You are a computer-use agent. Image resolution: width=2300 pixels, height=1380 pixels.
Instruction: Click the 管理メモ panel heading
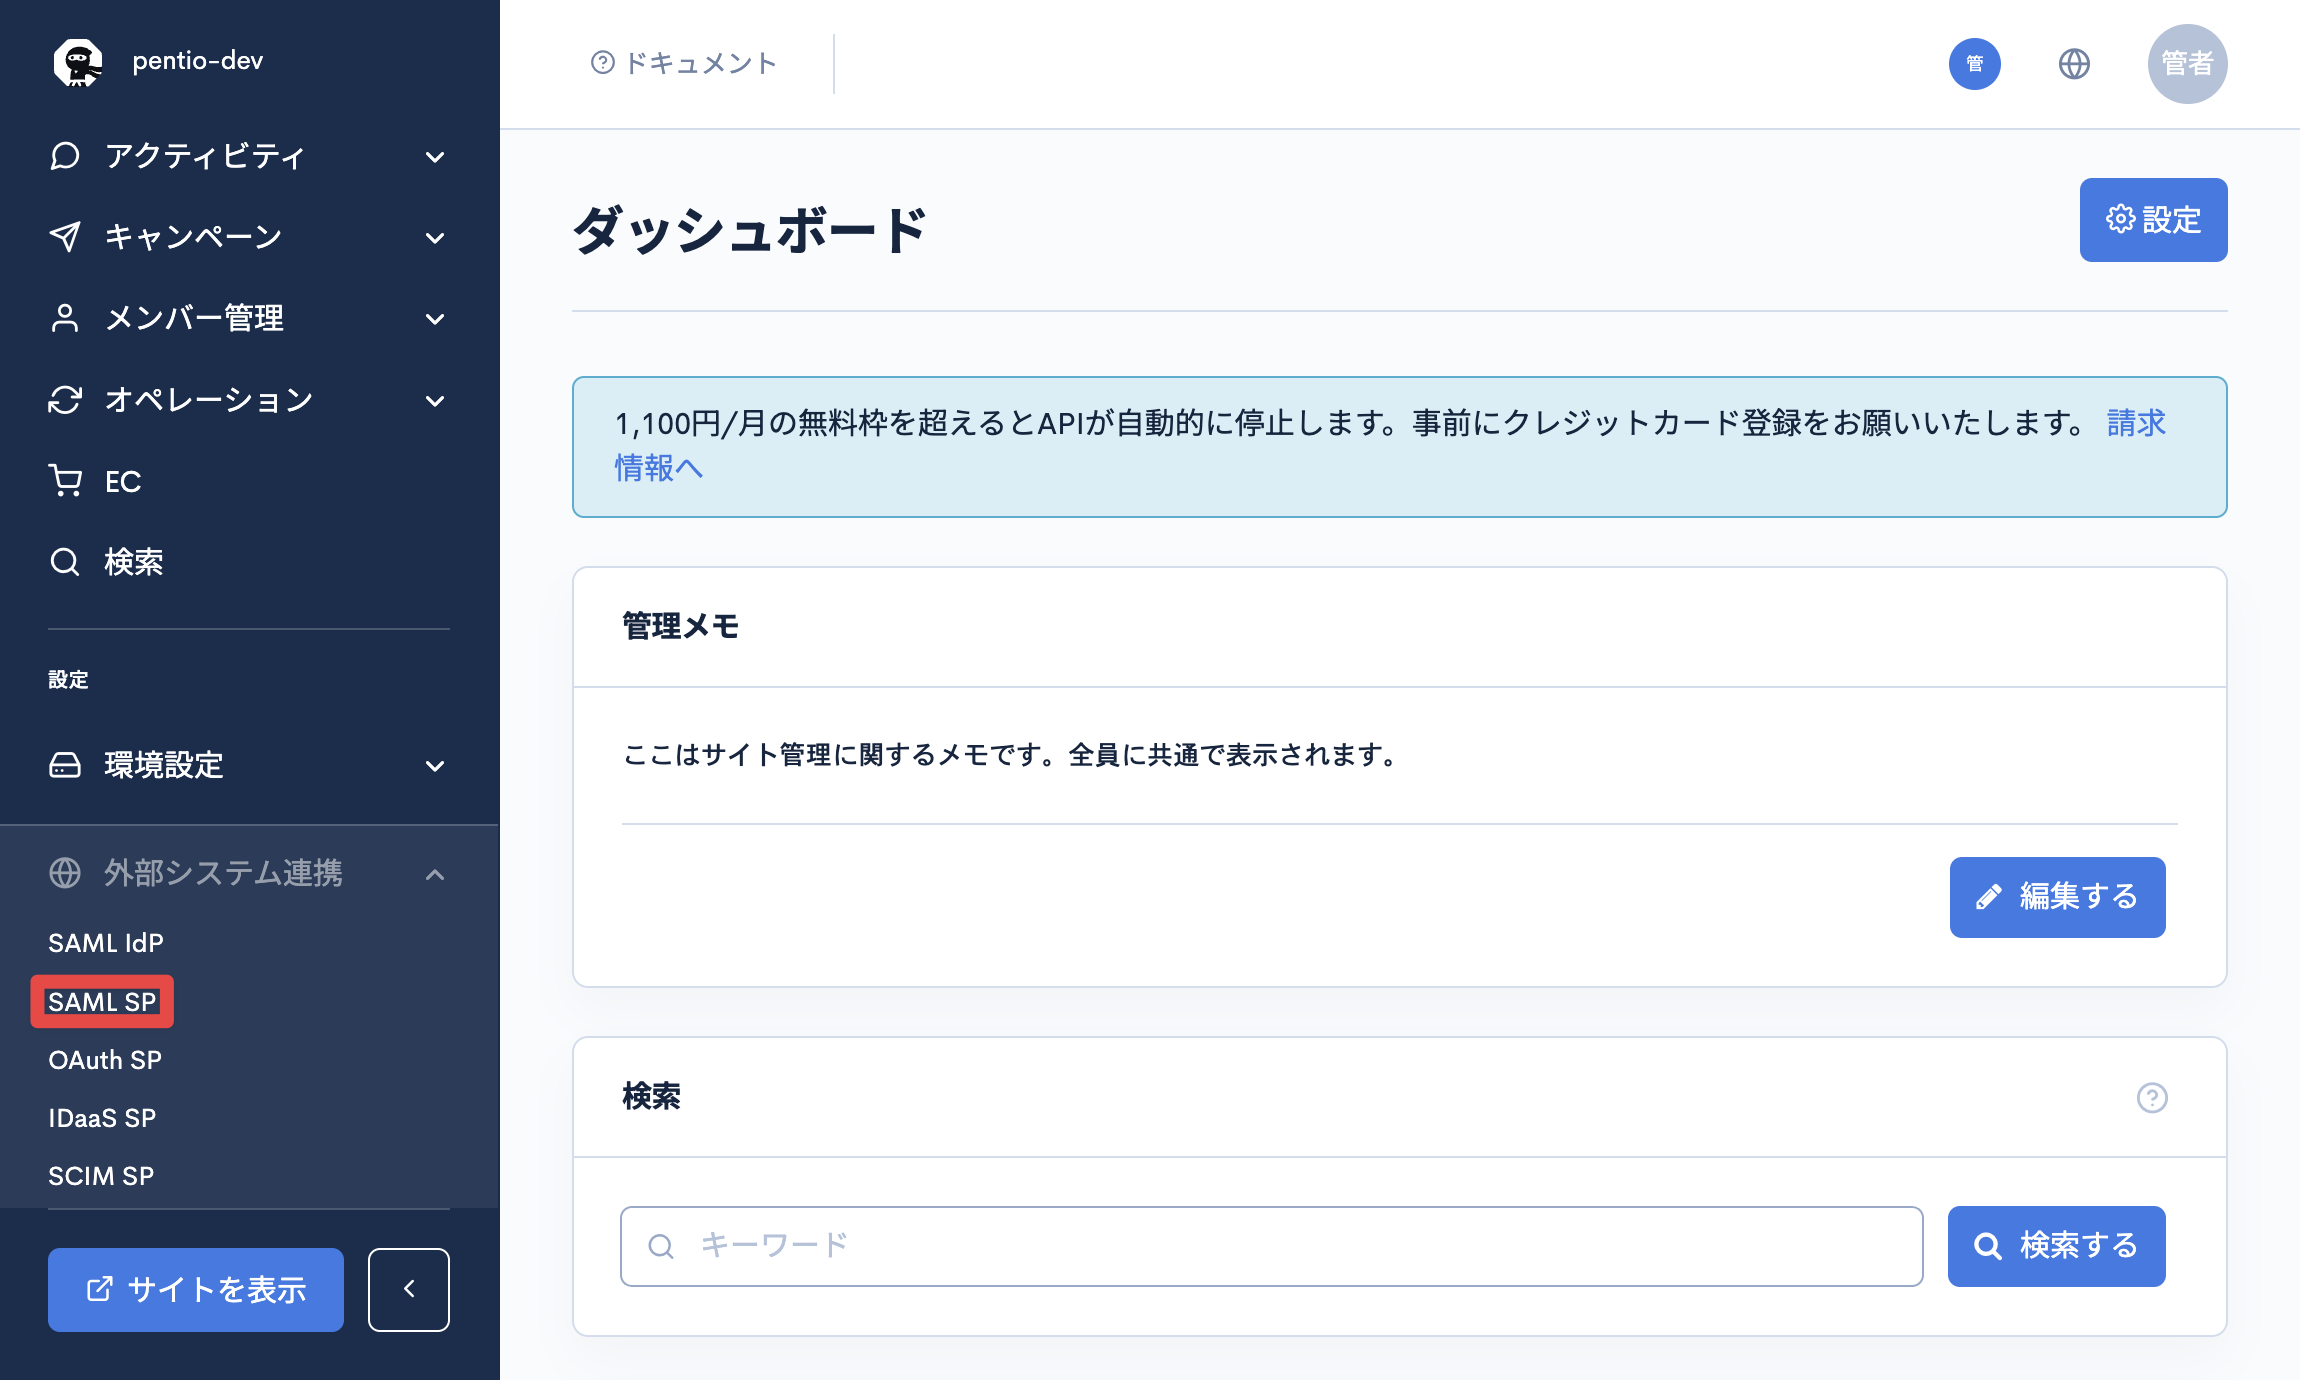[x=680, y=626]
